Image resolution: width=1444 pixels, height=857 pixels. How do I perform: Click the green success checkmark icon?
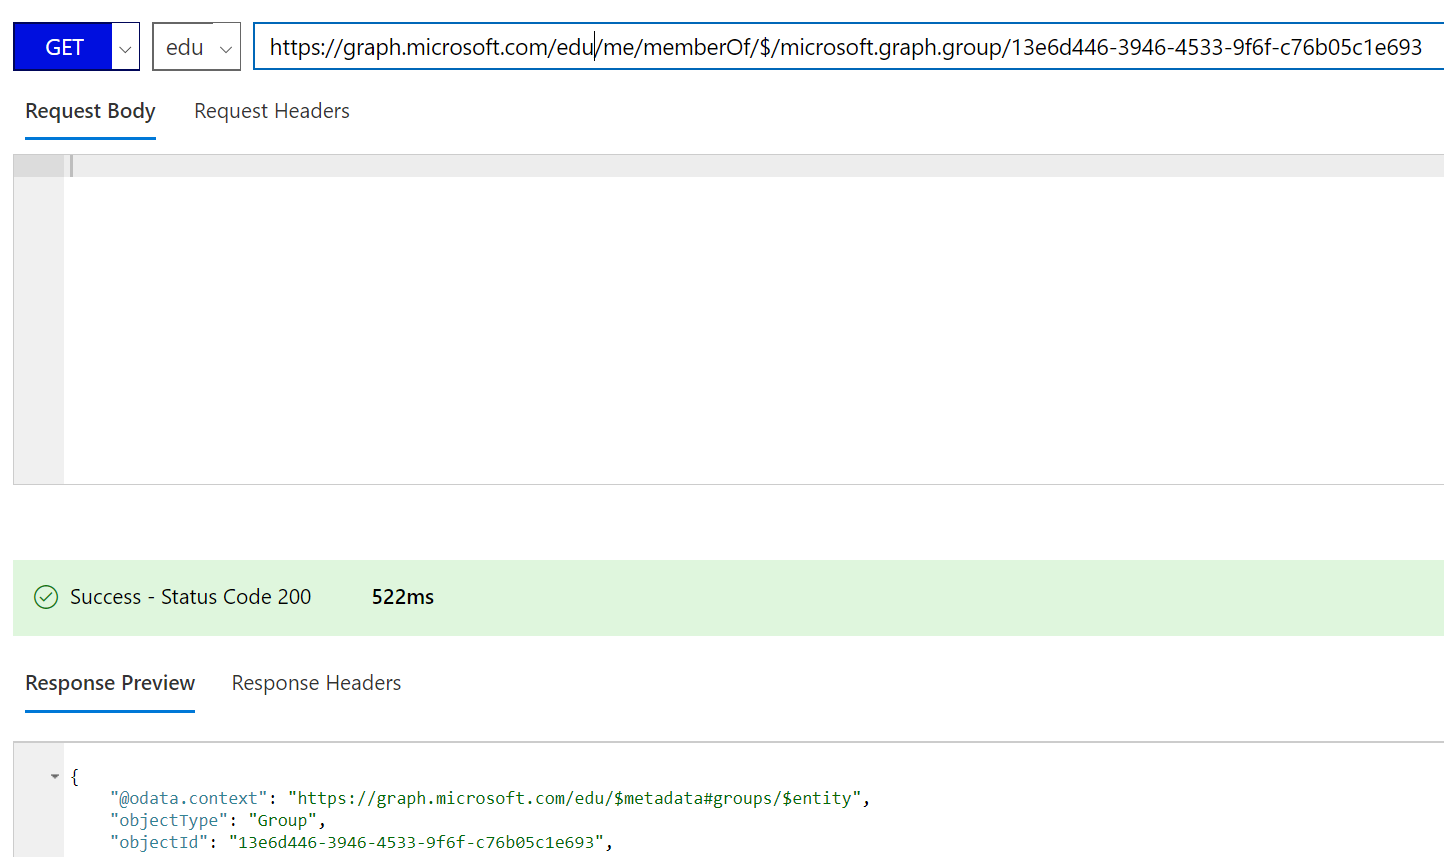[x=46, y=597]
